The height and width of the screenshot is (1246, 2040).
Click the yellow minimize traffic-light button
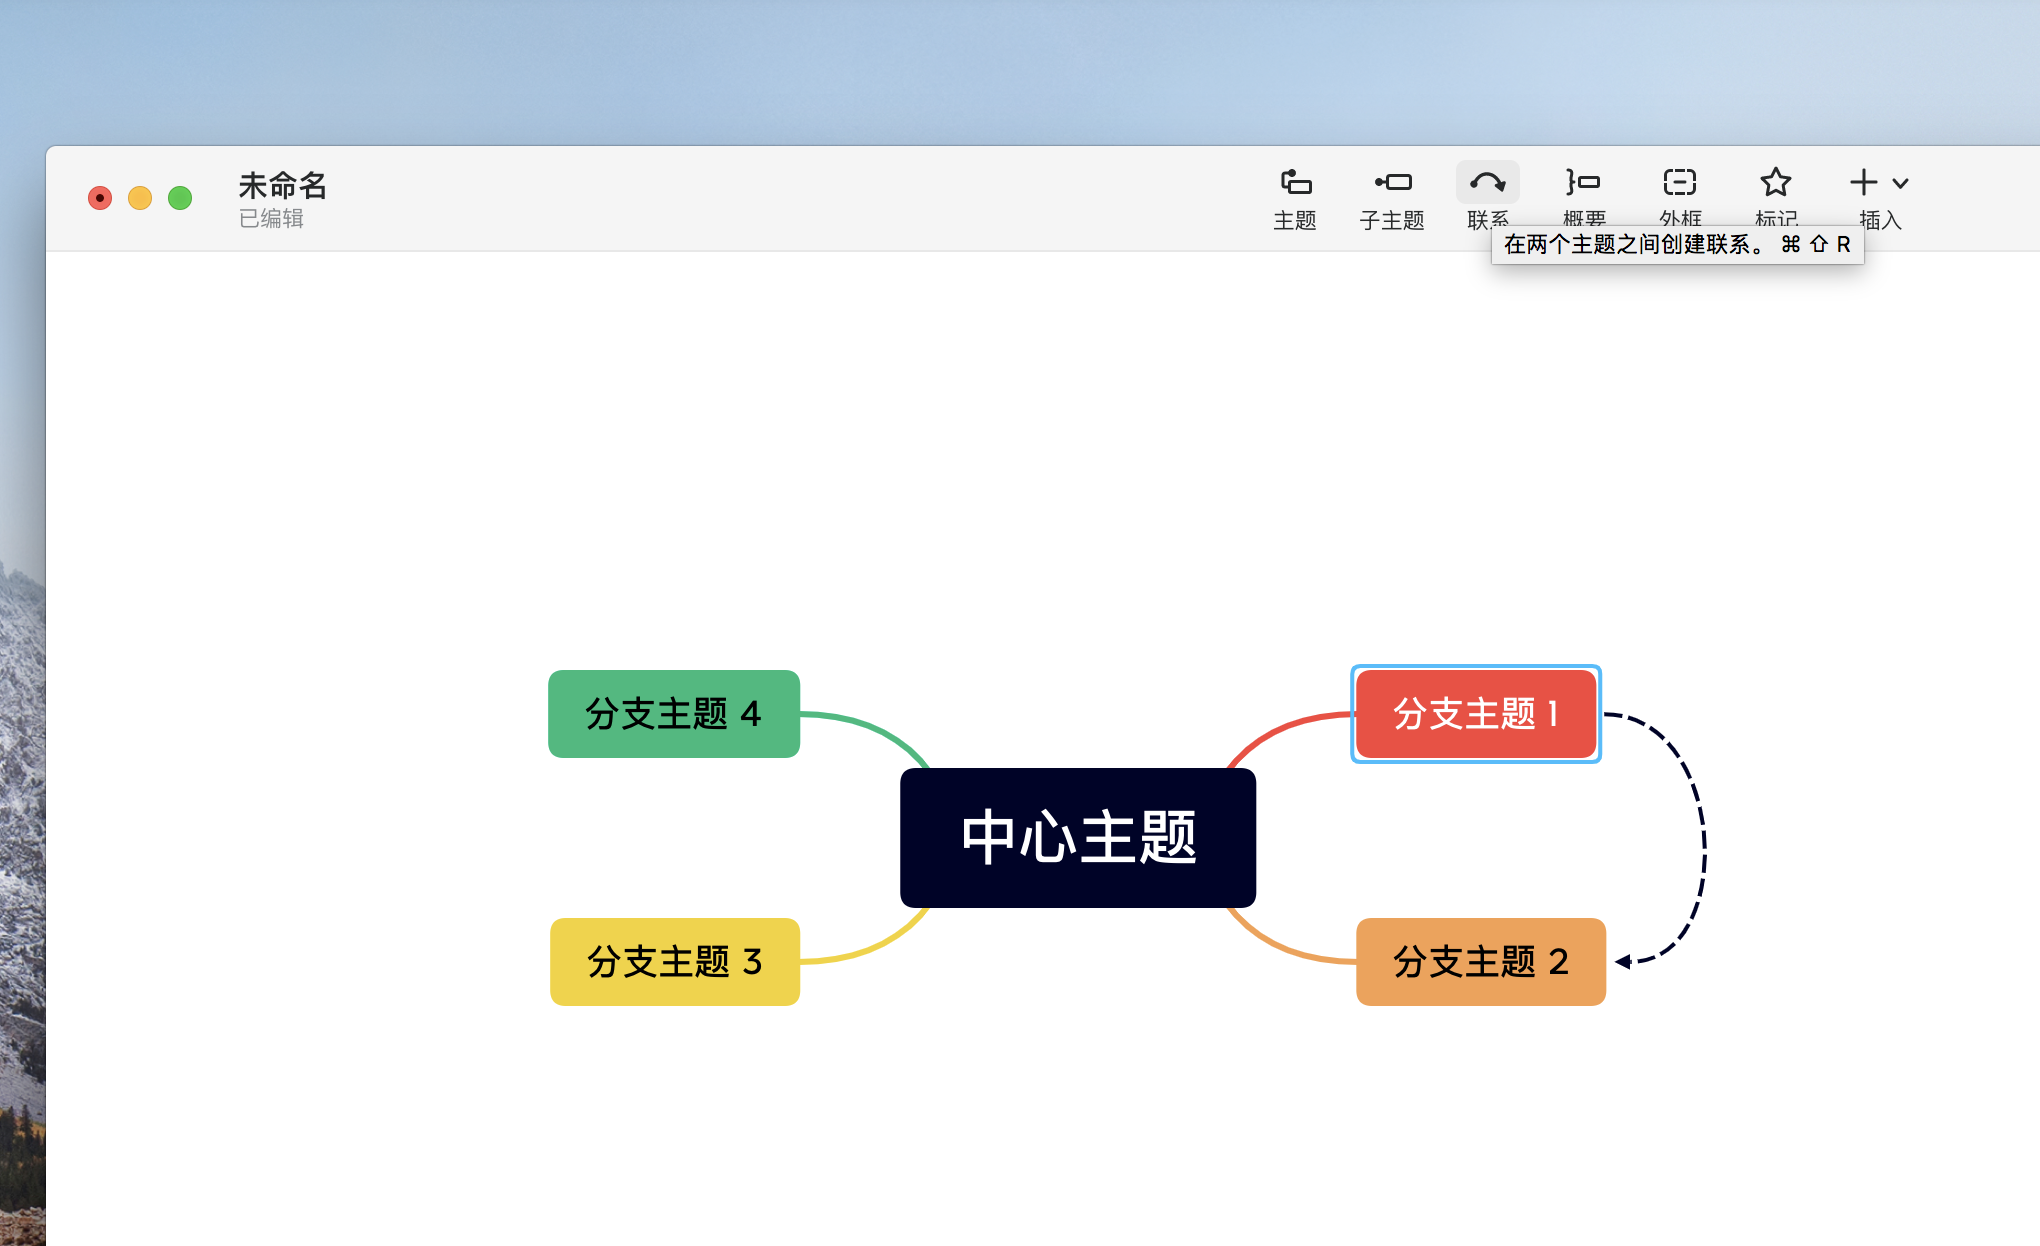[140, 197]
